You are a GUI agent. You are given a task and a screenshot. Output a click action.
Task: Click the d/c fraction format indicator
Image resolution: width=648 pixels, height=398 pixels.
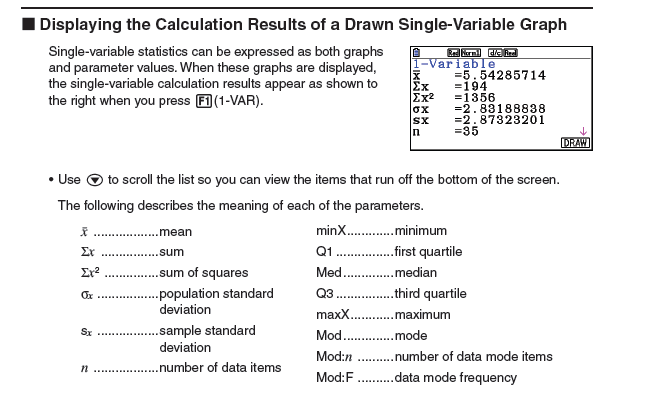click(x=495, y=52)
